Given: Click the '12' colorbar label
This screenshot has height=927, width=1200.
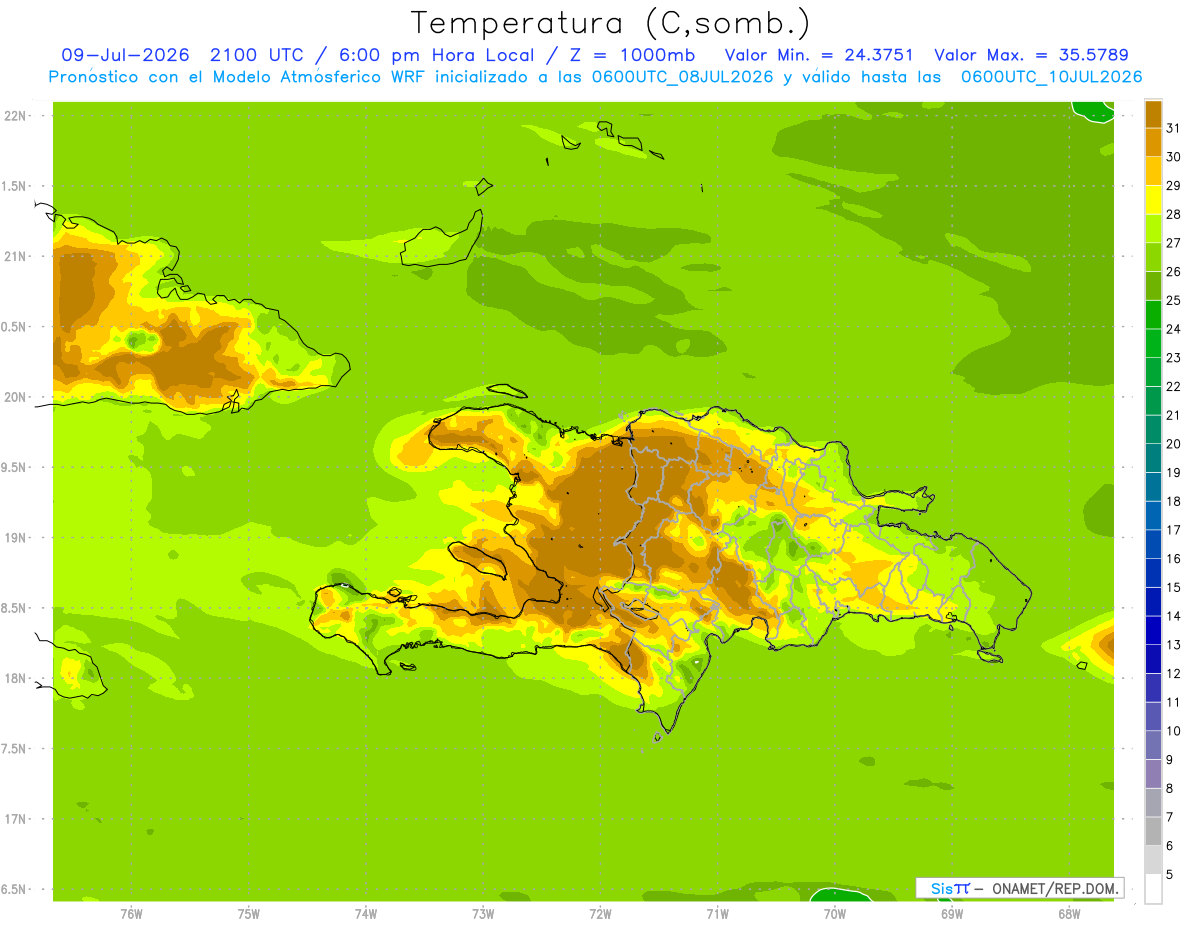Looking at the screenshot, I should click(x=1174, y=673).
